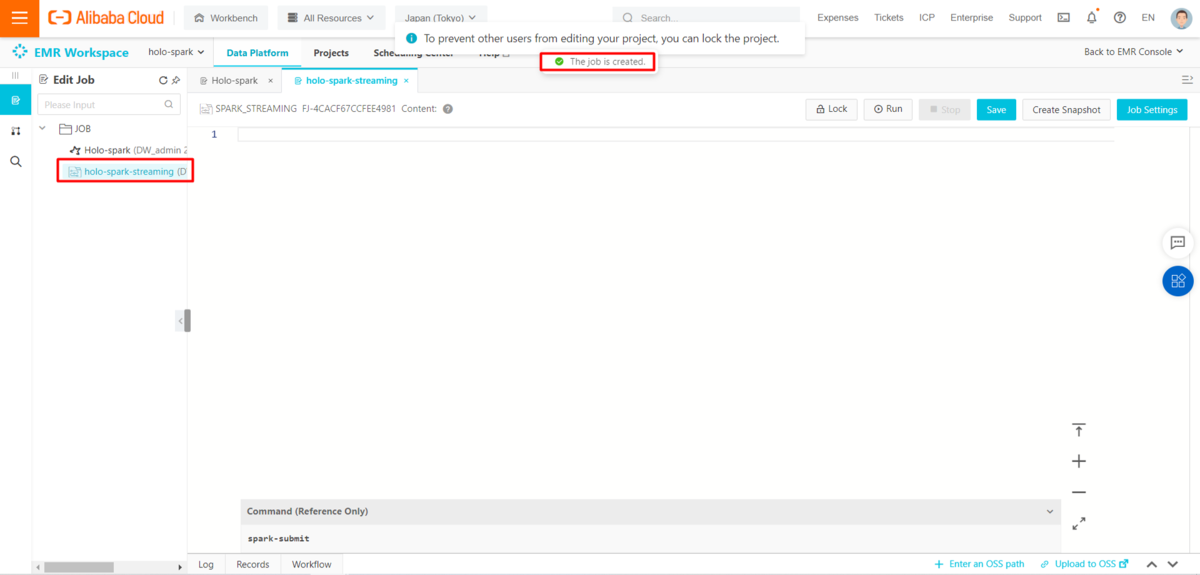The height and width of the screenshot is (575, 1200).
Task: Open Tickets in the top bar
Action: coord(888,18)
